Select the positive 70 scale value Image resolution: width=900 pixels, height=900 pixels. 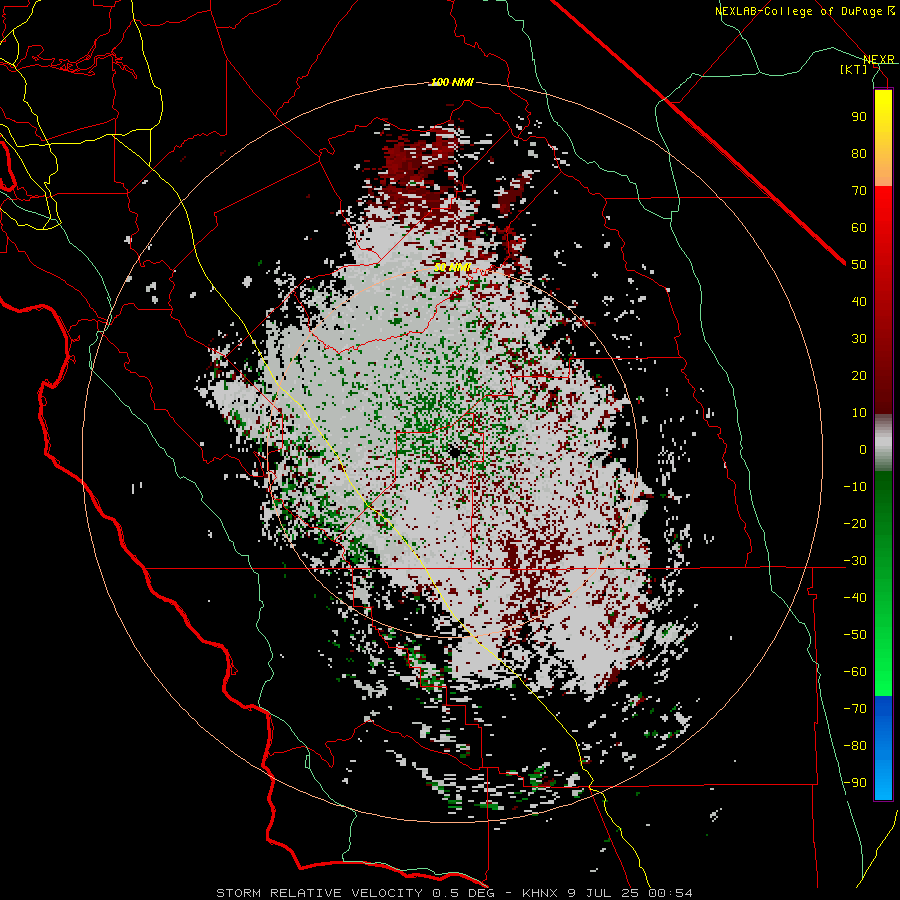point(859,191)
